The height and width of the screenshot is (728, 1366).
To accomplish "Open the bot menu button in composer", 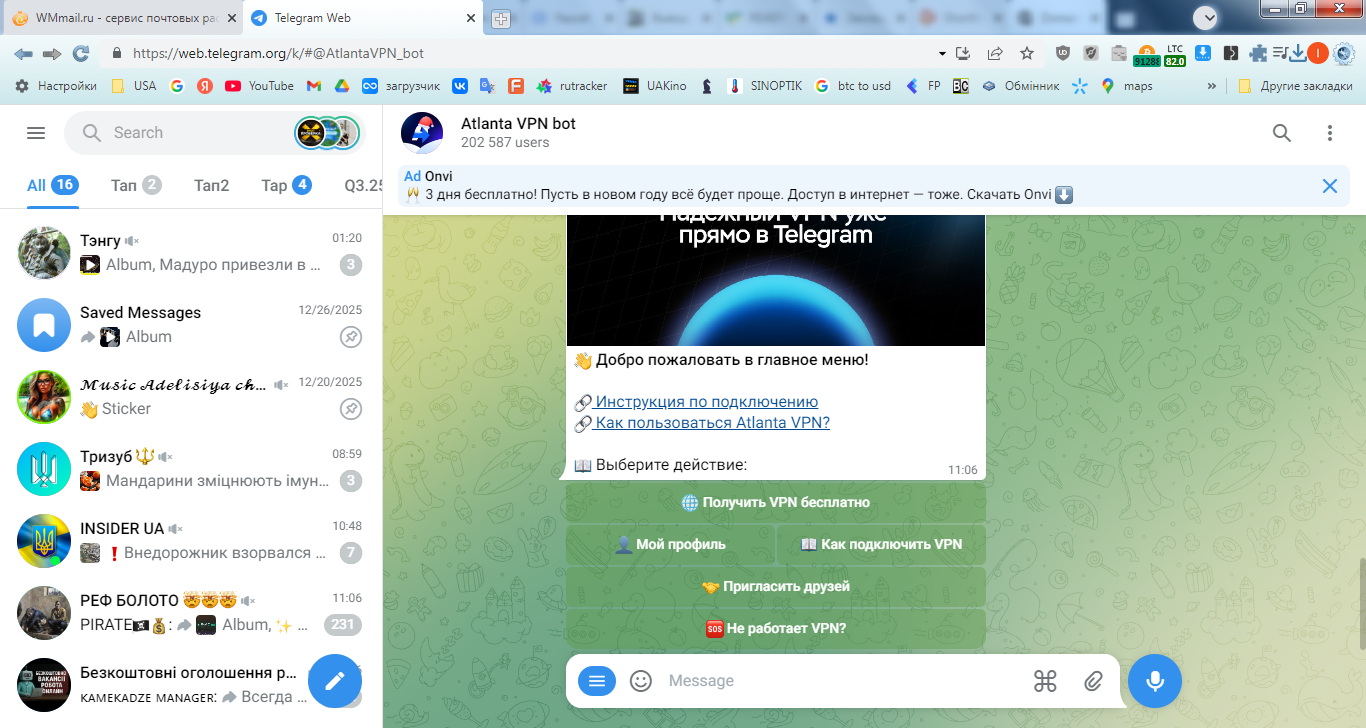I will (597, 681).
